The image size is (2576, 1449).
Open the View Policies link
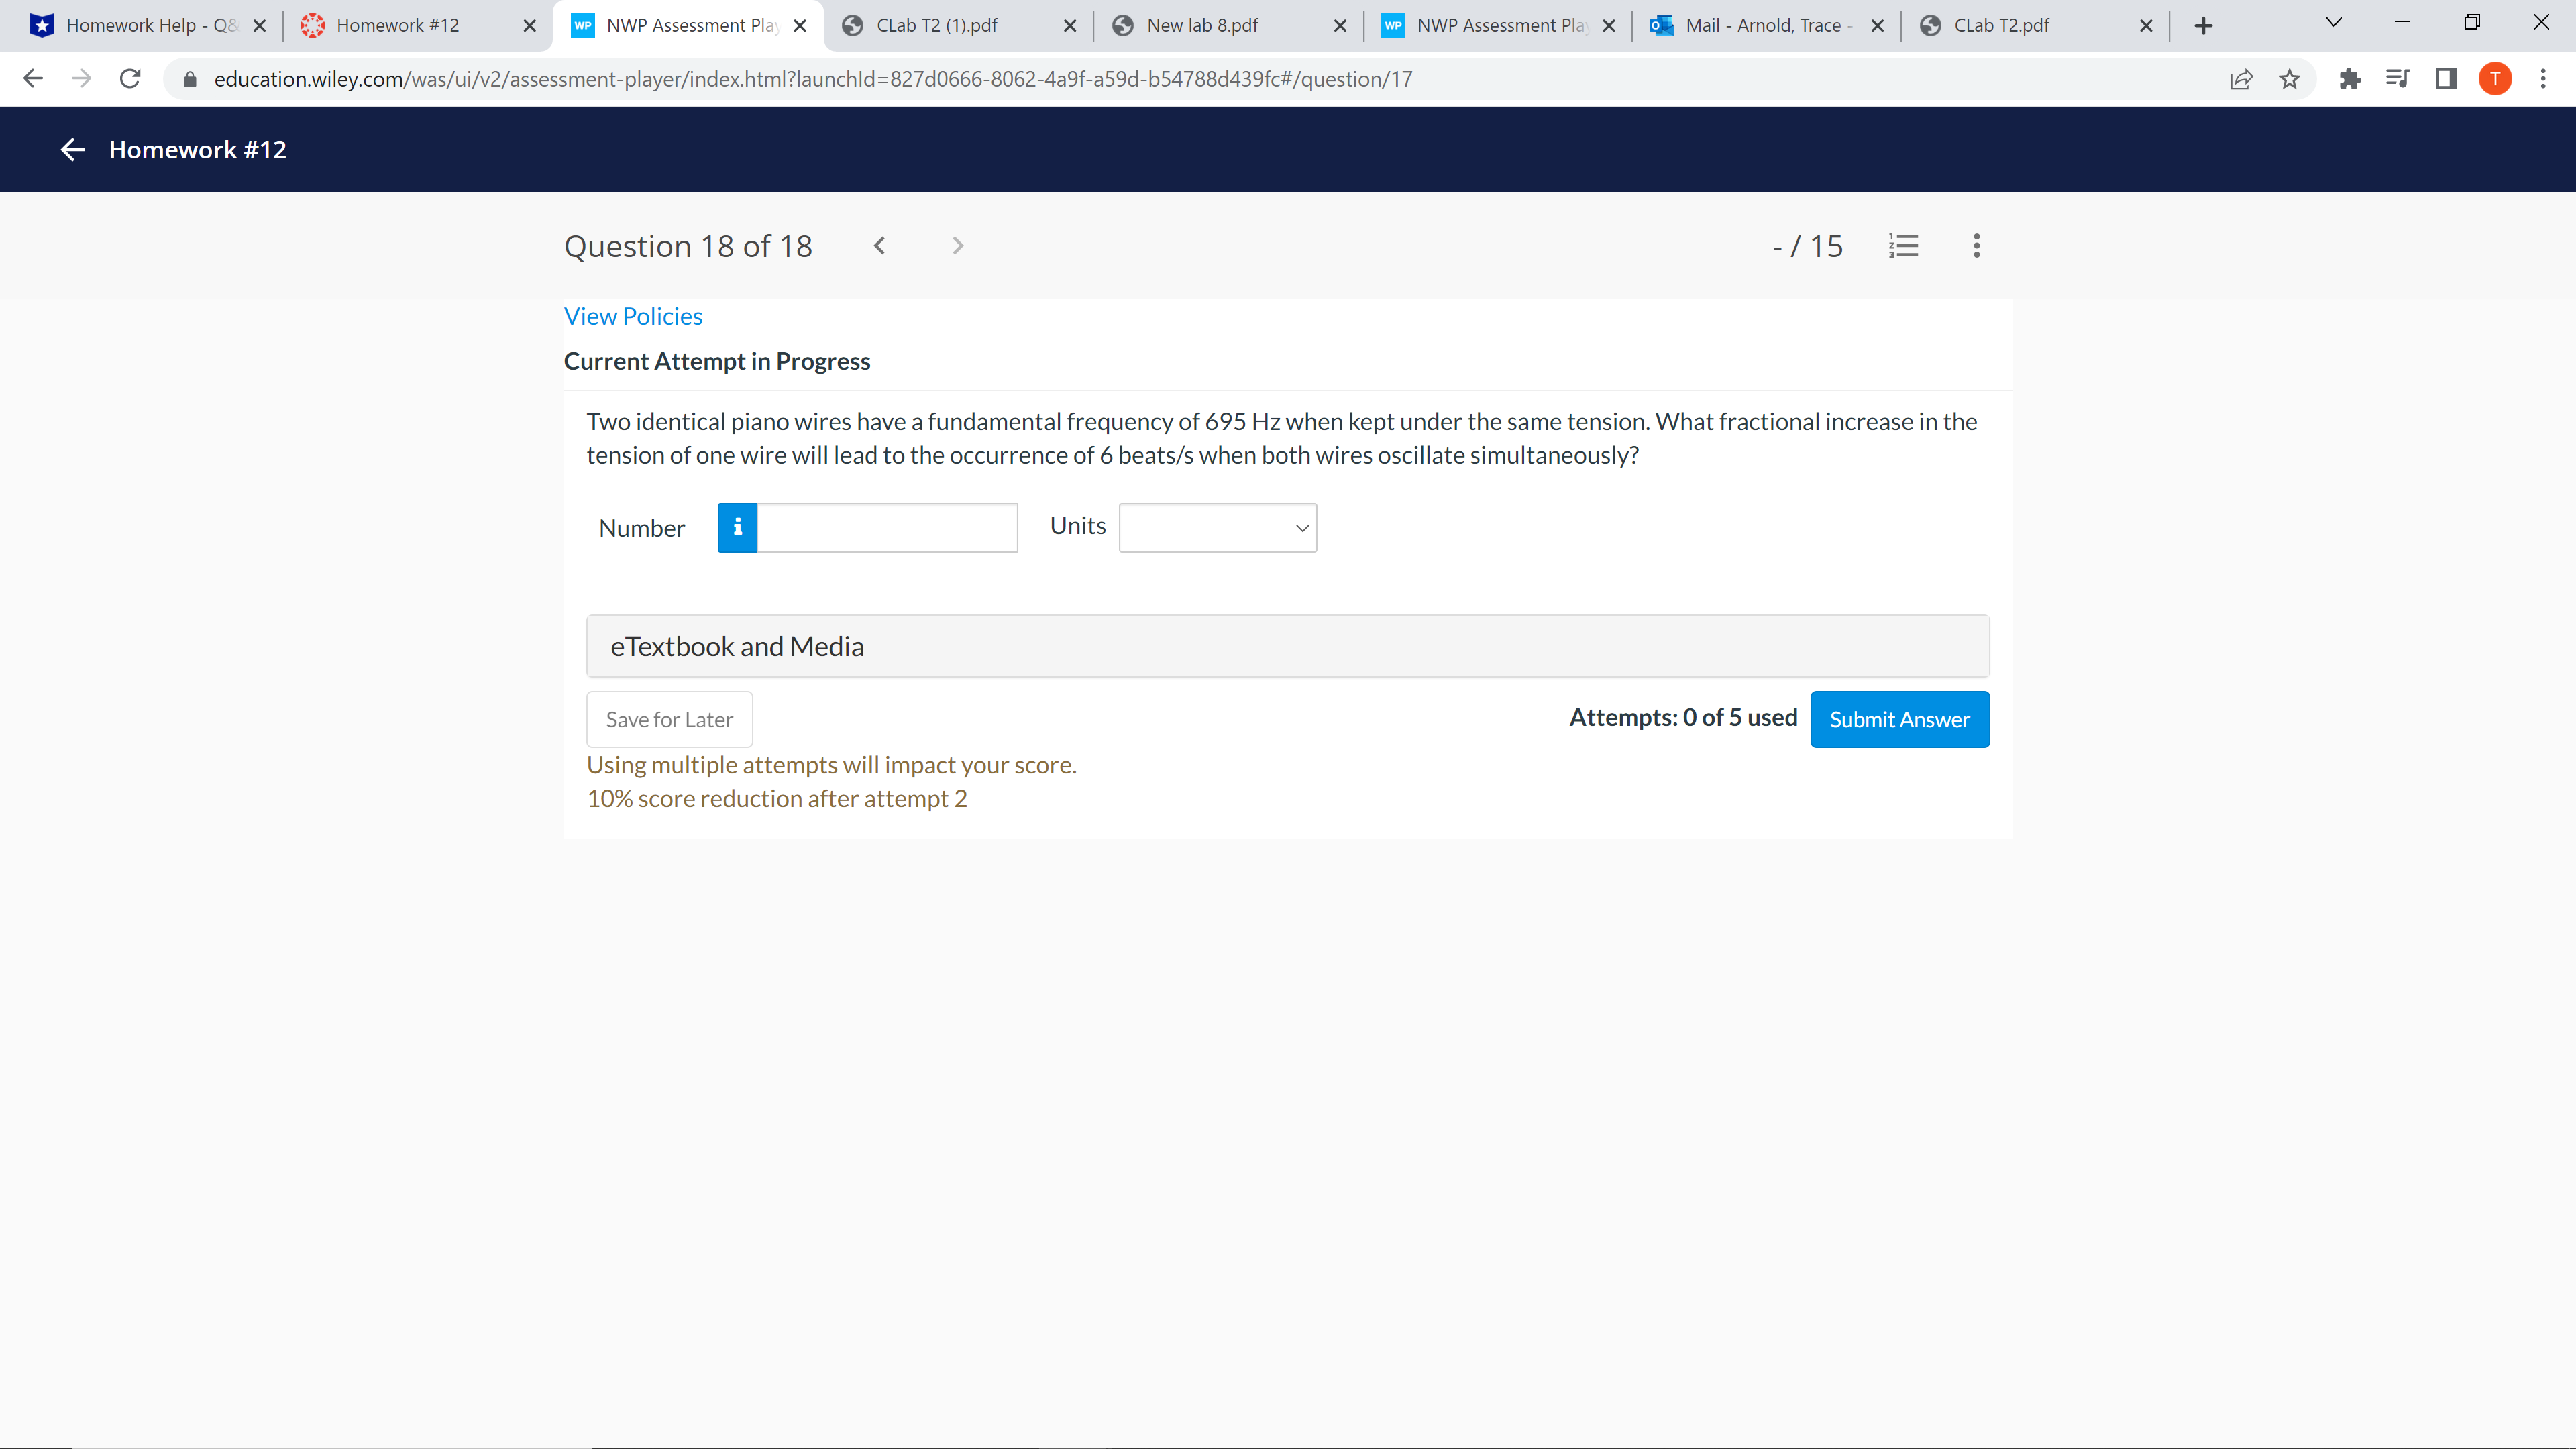point(633,316)
